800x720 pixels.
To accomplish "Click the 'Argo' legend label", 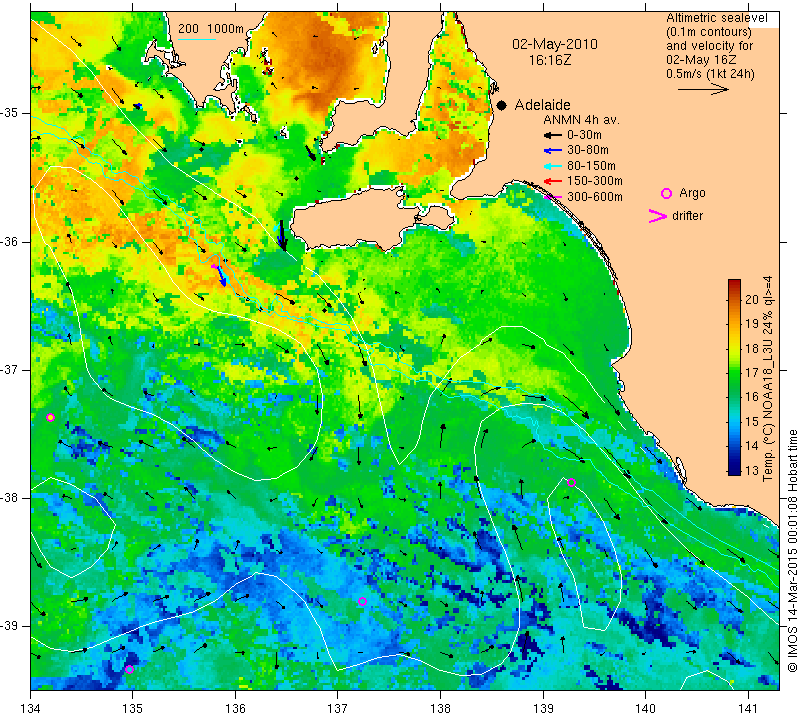I will (x=692, y=193).
